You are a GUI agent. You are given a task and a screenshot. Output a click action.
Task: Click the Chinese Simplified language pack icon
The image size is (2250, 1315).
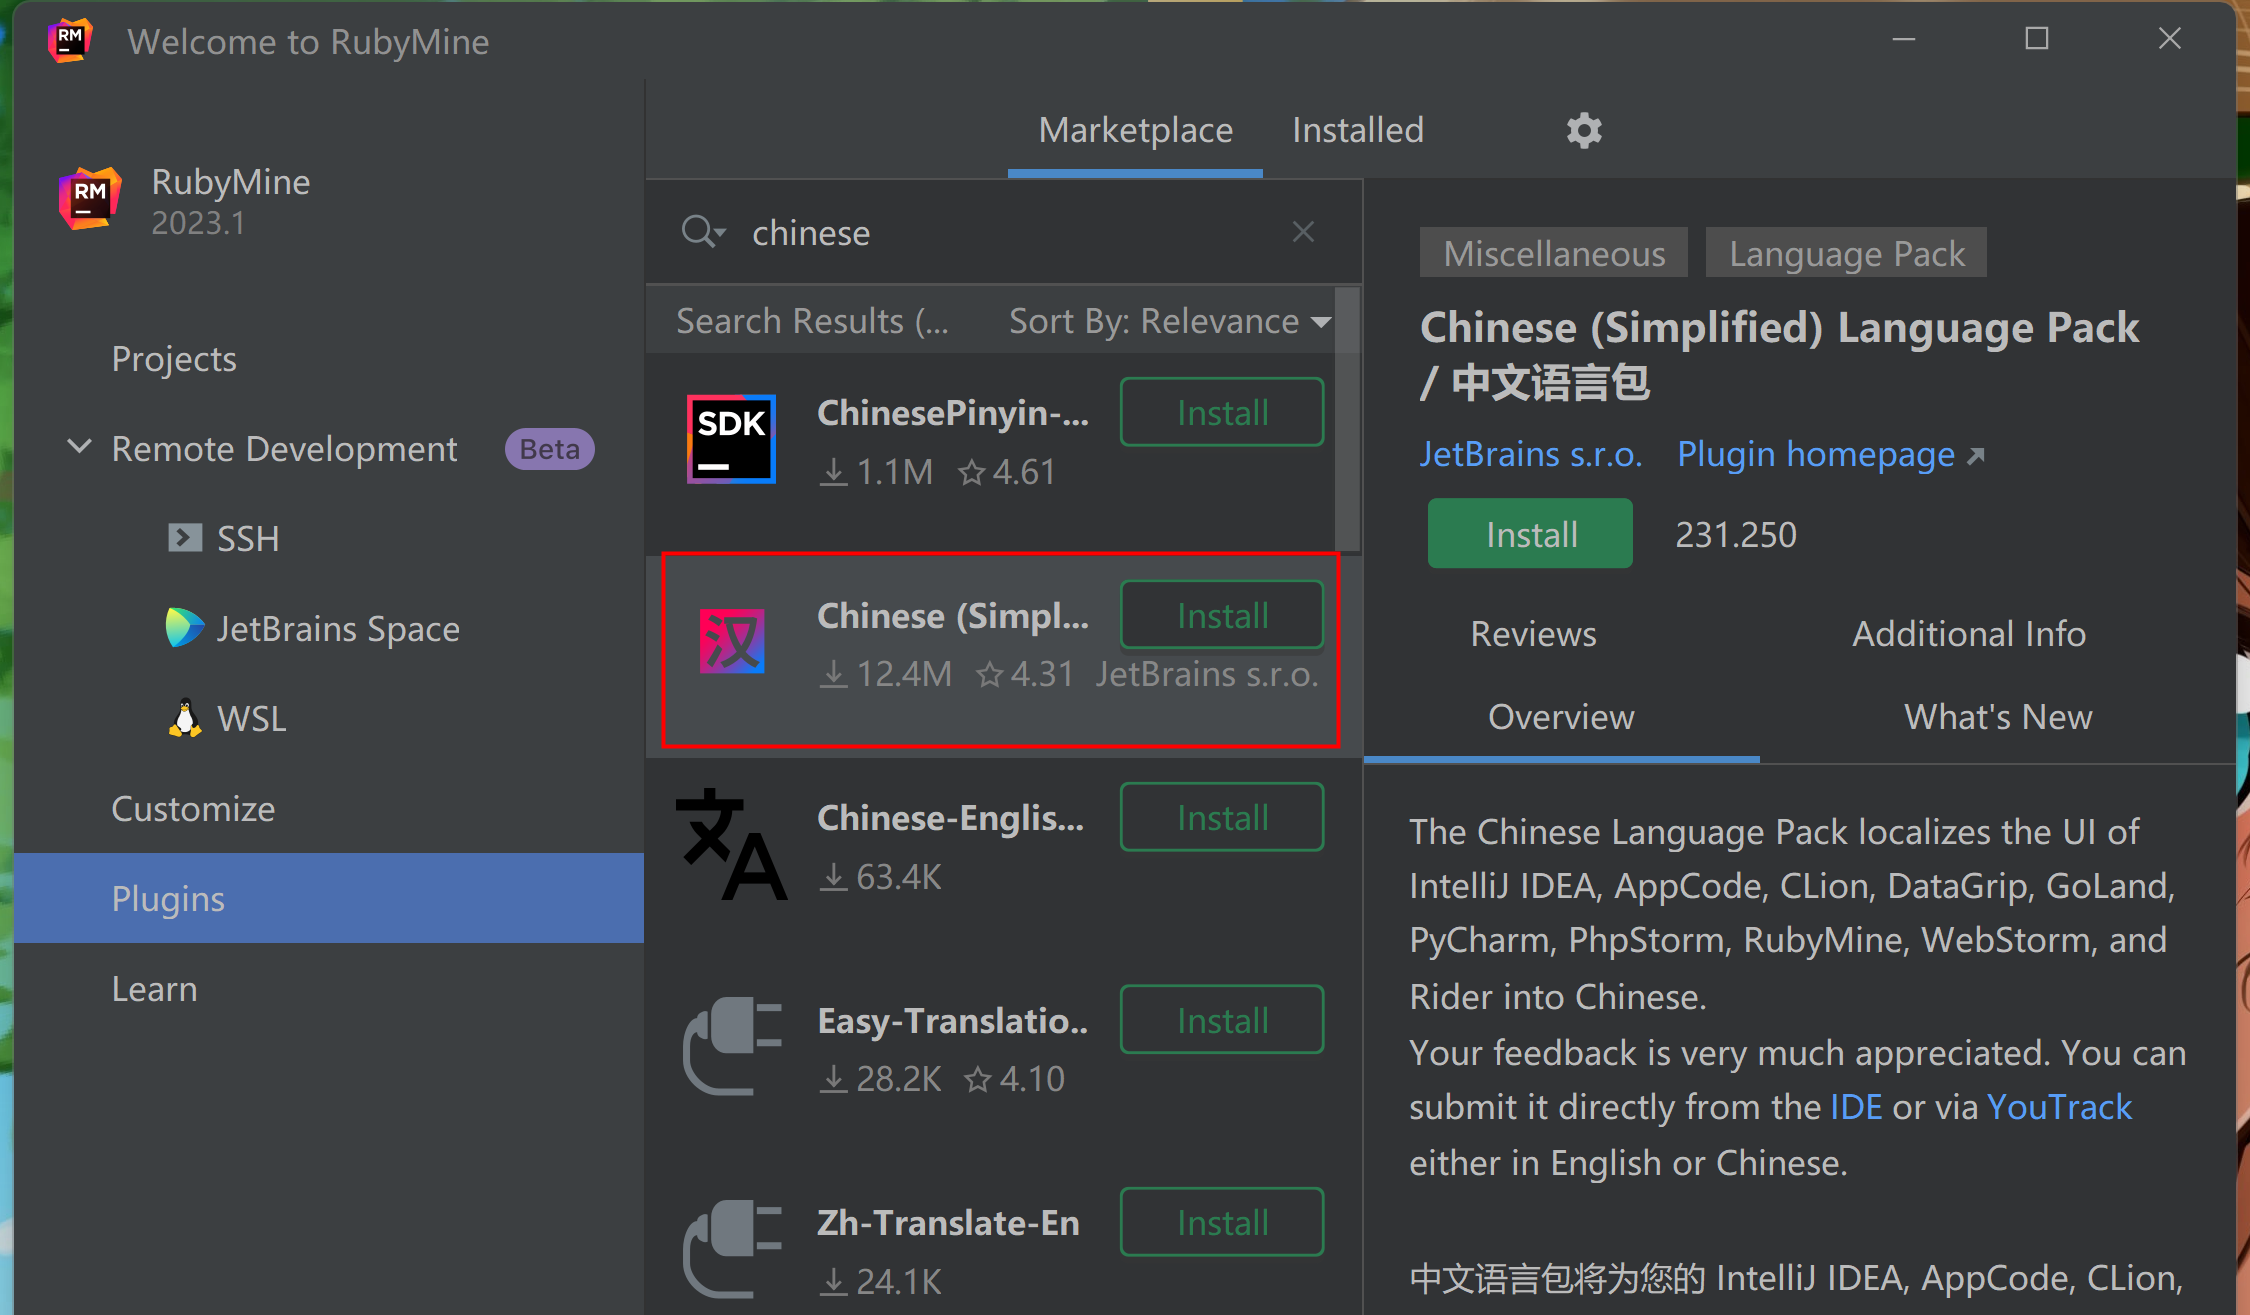click(x=731, y=641)
